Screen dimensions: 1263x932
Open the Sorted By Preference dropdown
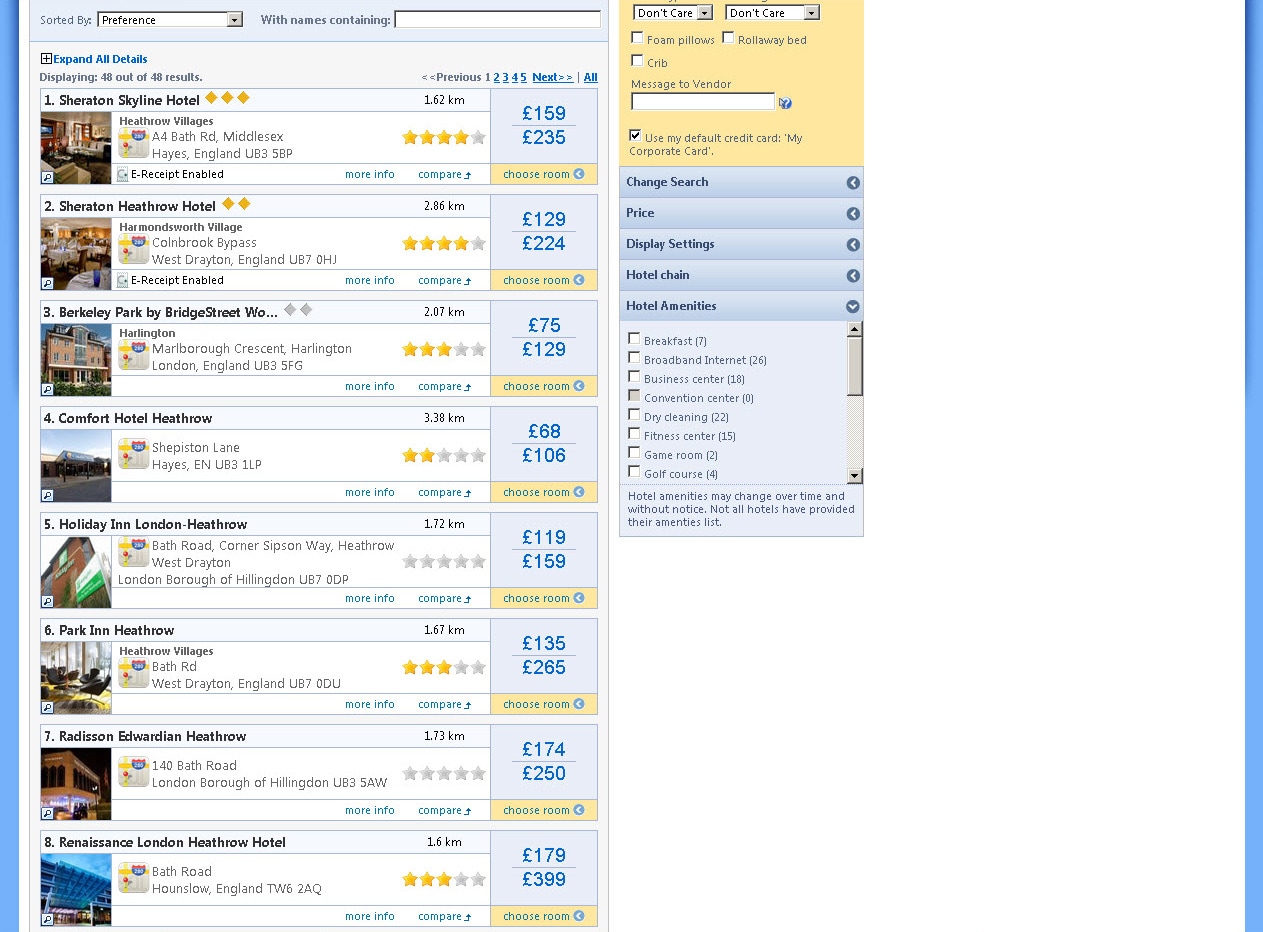pyautogui.click(x=234, y=20)
